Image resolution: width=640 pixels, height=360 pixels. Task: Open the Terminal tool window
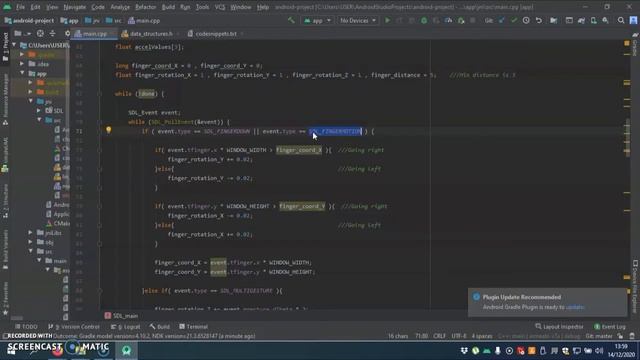193,327
